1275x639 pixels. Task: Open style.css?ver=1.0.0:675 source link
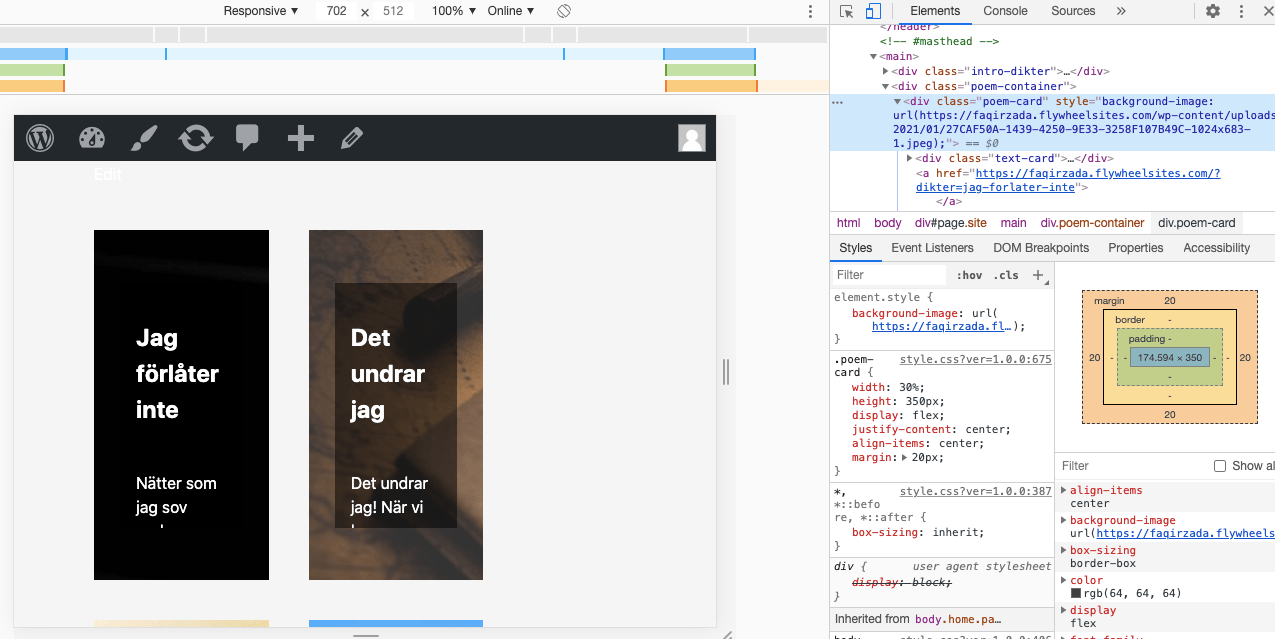(x=976, y=359)
